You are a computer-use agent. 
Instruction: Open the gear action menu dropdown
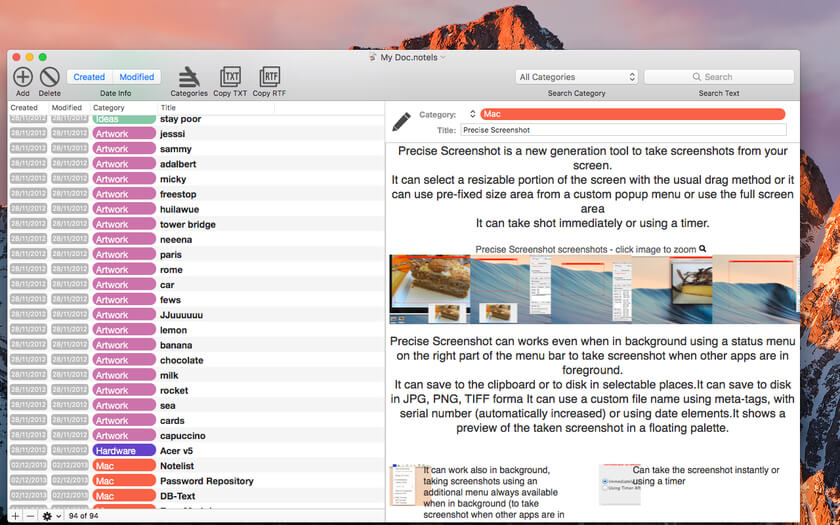(x=51, y=516)
